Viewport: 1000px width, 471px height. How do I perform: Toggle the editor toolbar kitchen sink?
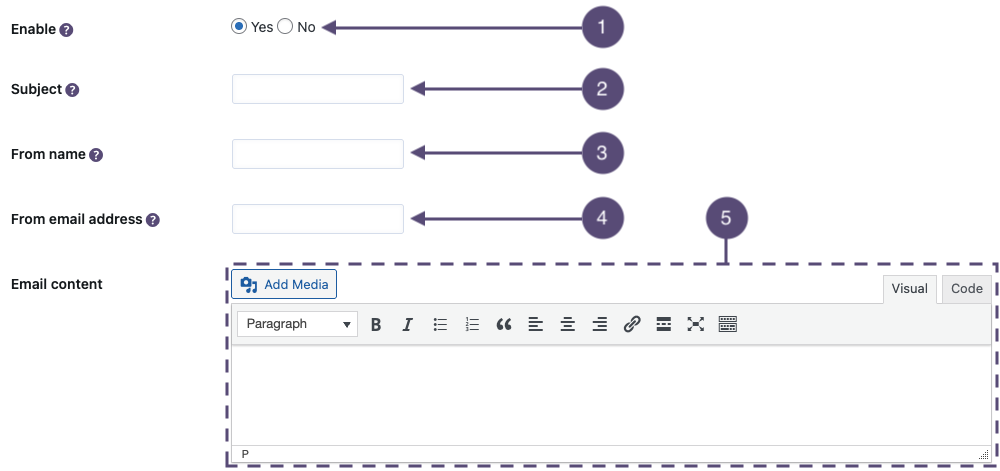(728, 324)
